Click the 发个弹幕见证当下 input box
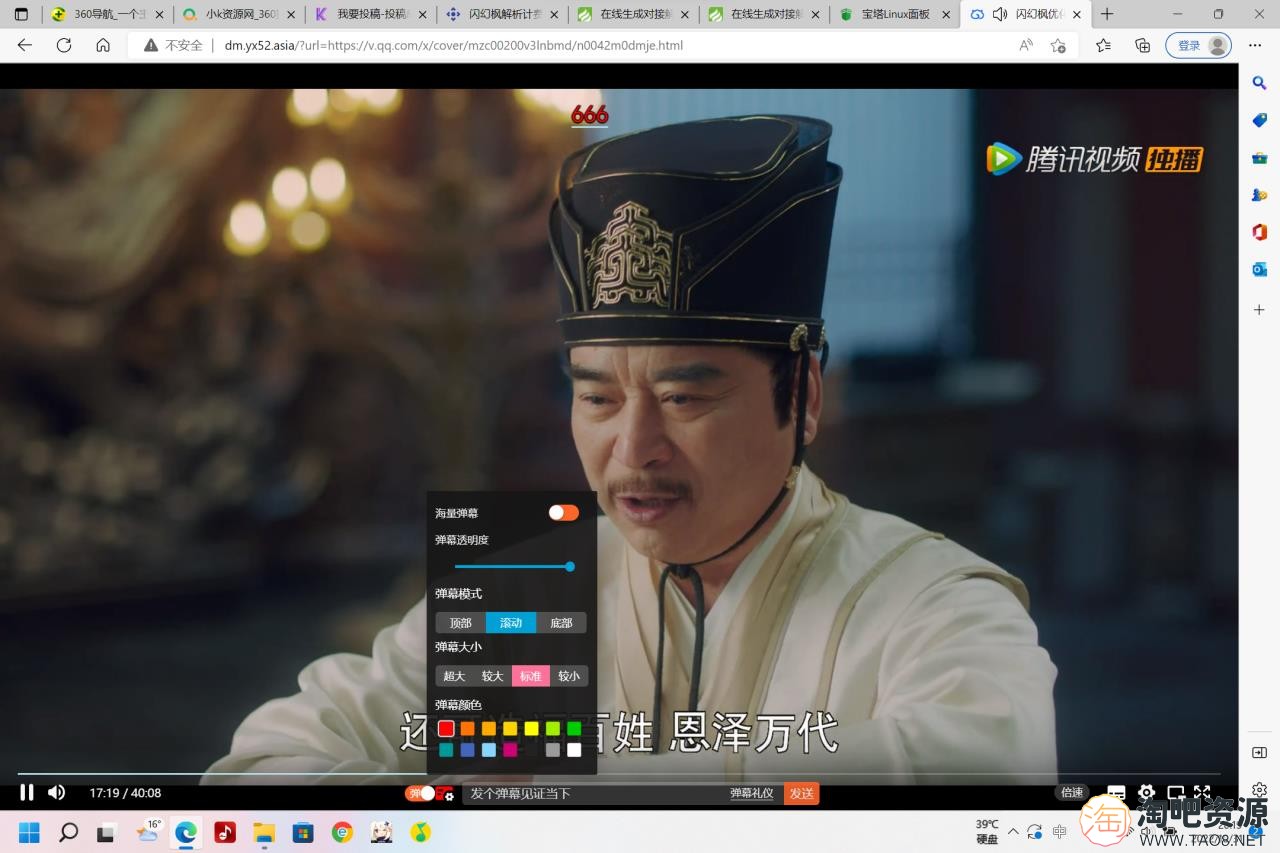The image size is (1280, 853). click(x=595, y=793)
